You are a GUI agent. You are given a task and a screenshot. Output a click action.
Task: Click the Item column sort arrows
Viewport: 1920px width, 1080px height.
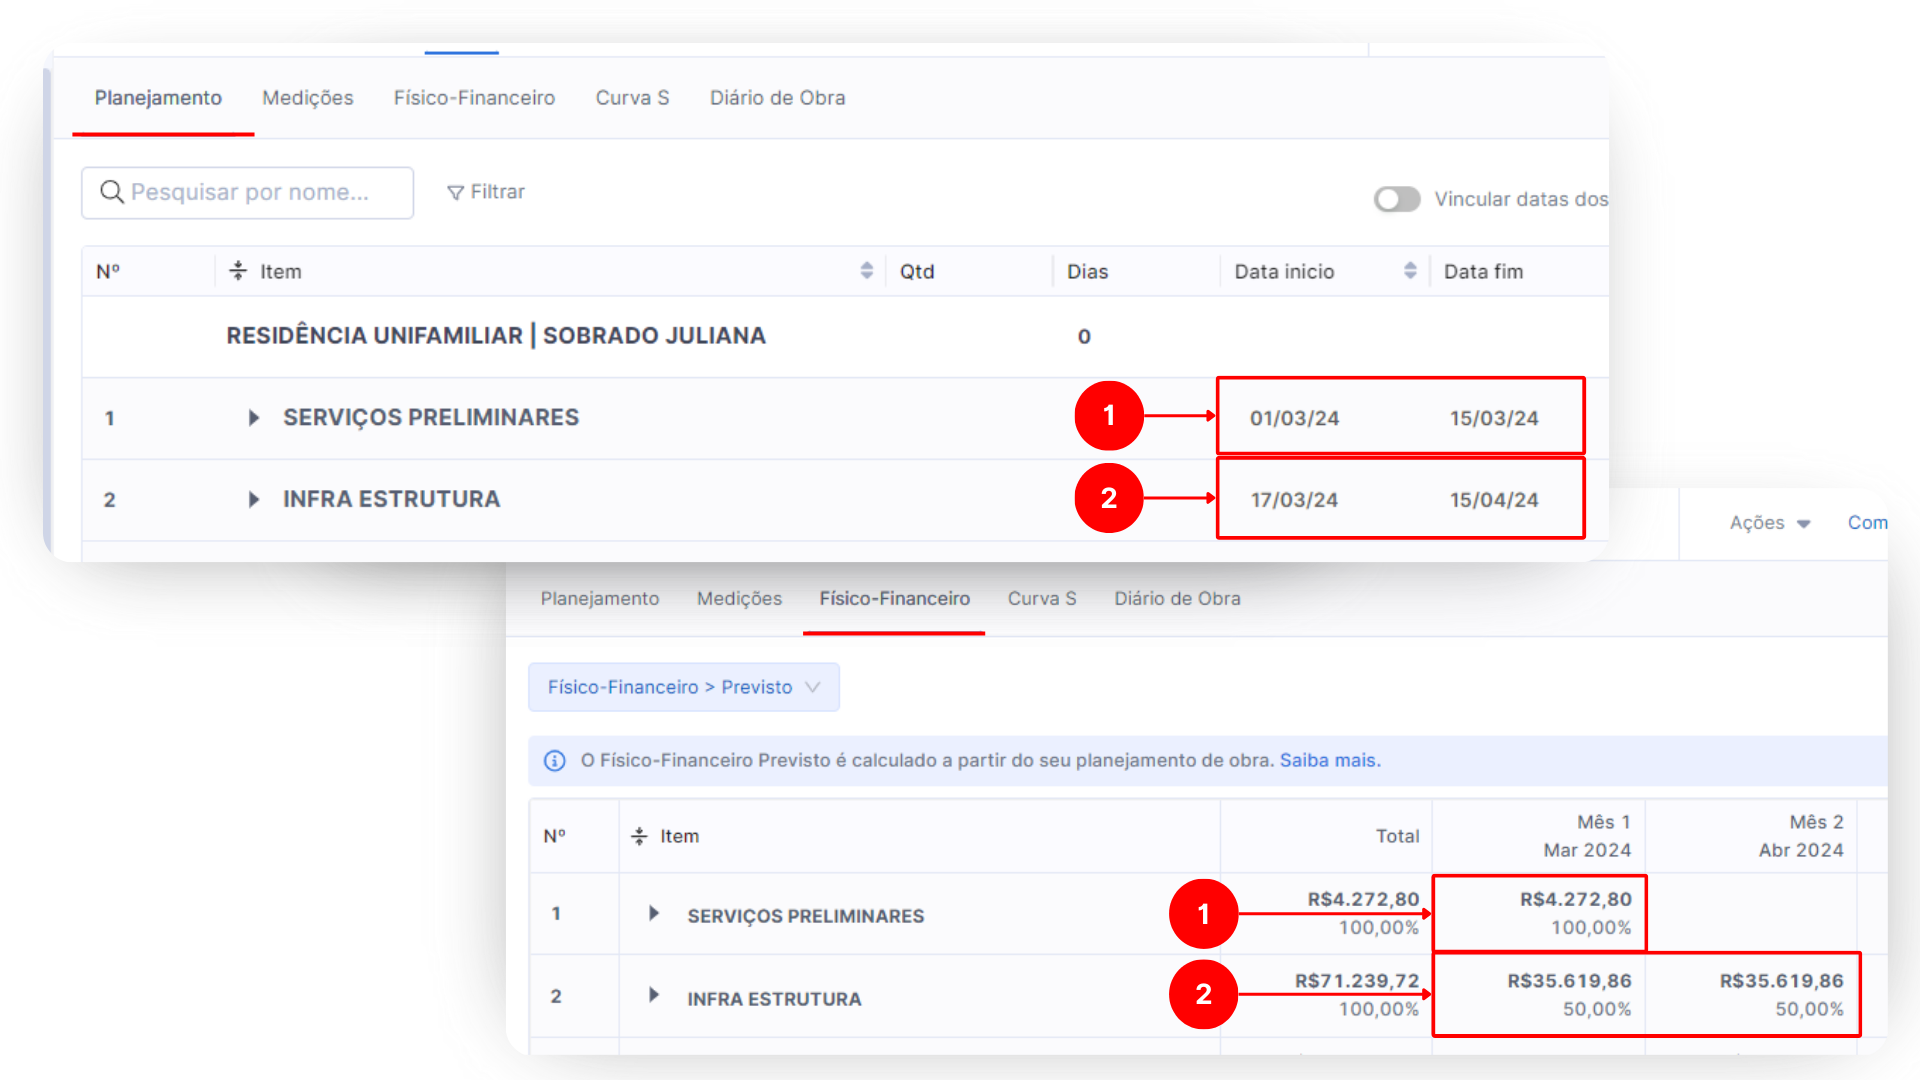click(x=866, y=271)
